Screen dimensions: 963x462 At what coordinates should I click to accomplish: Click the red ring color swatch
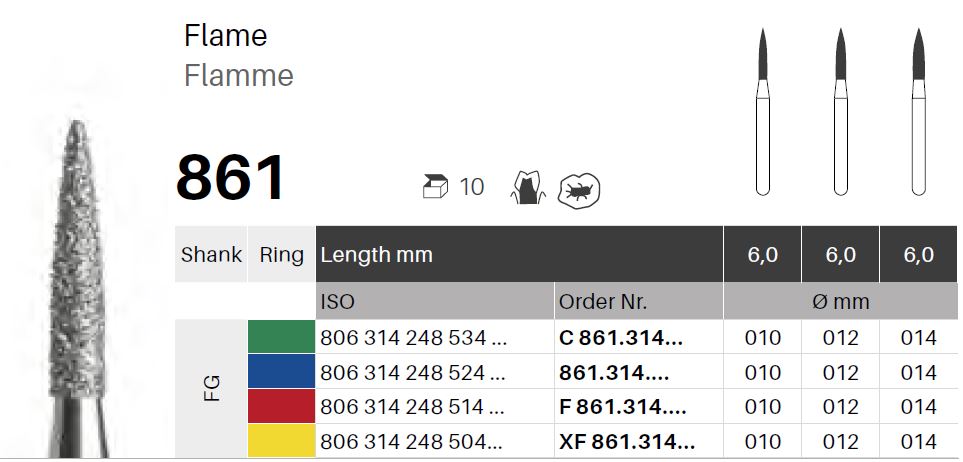(x=281, y=405)
